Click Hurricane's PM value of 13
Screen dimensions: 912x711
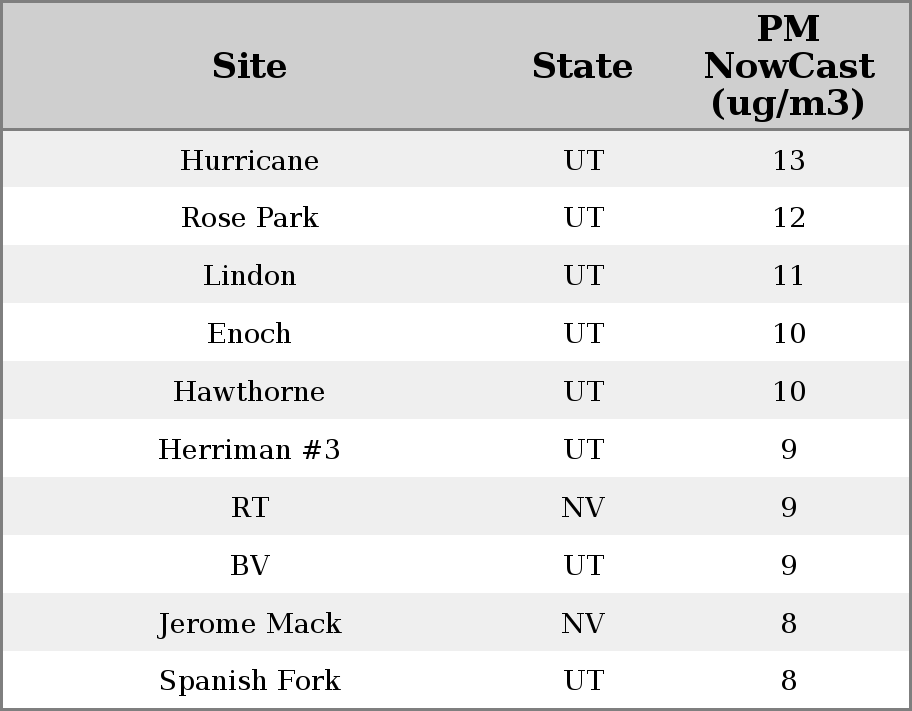pyautogui.click(x=788, y=161)
